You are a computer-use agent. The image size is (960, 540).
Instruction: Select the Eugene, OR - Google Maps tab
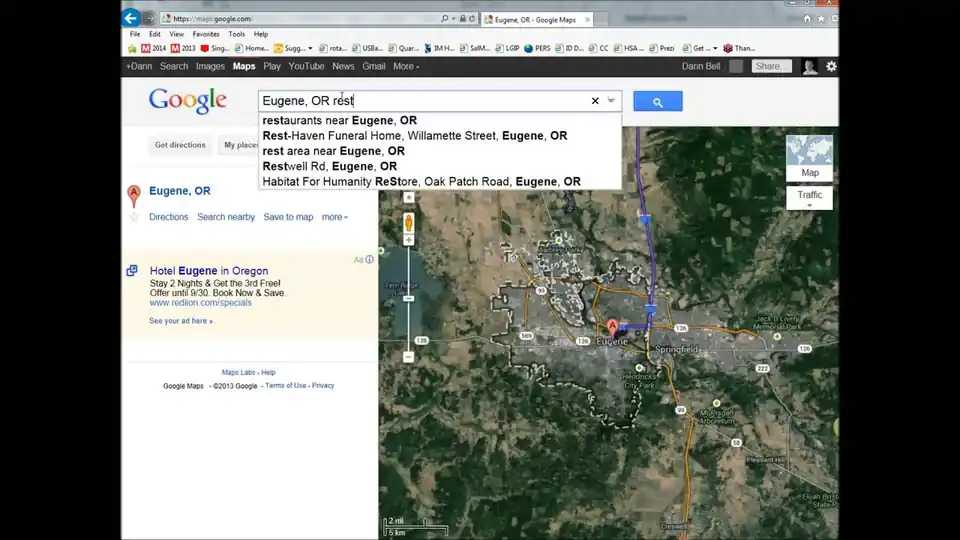pos(536,20)
